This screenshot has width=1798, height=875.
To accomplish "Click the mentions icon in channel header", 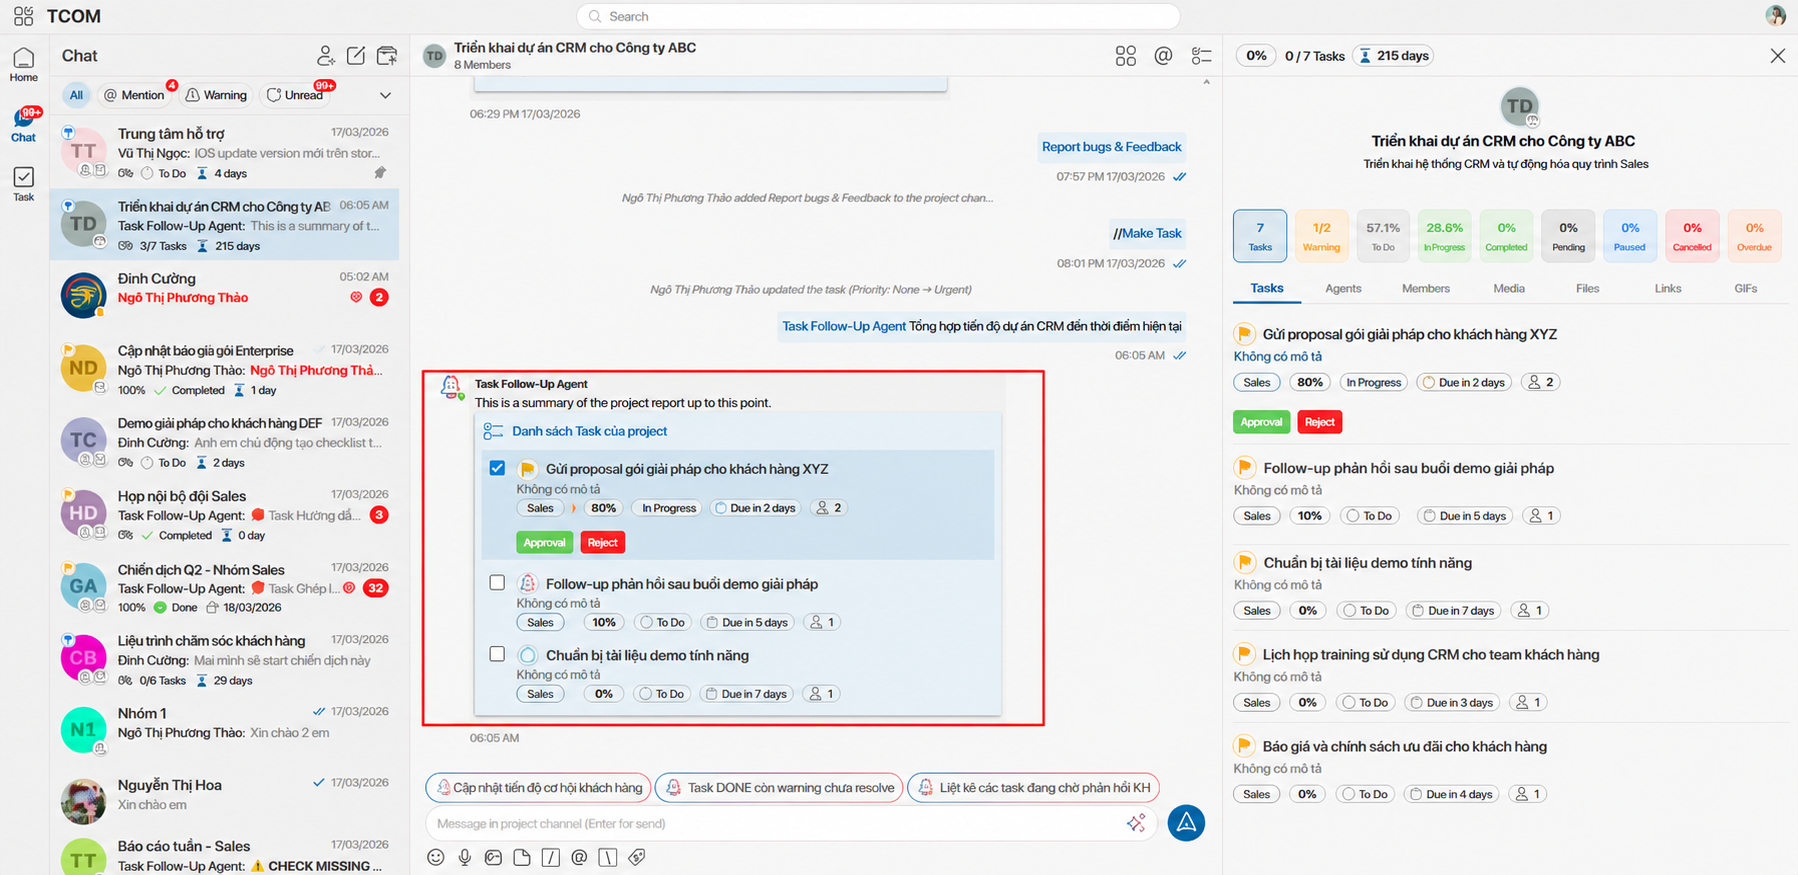I will point(1163,56).
